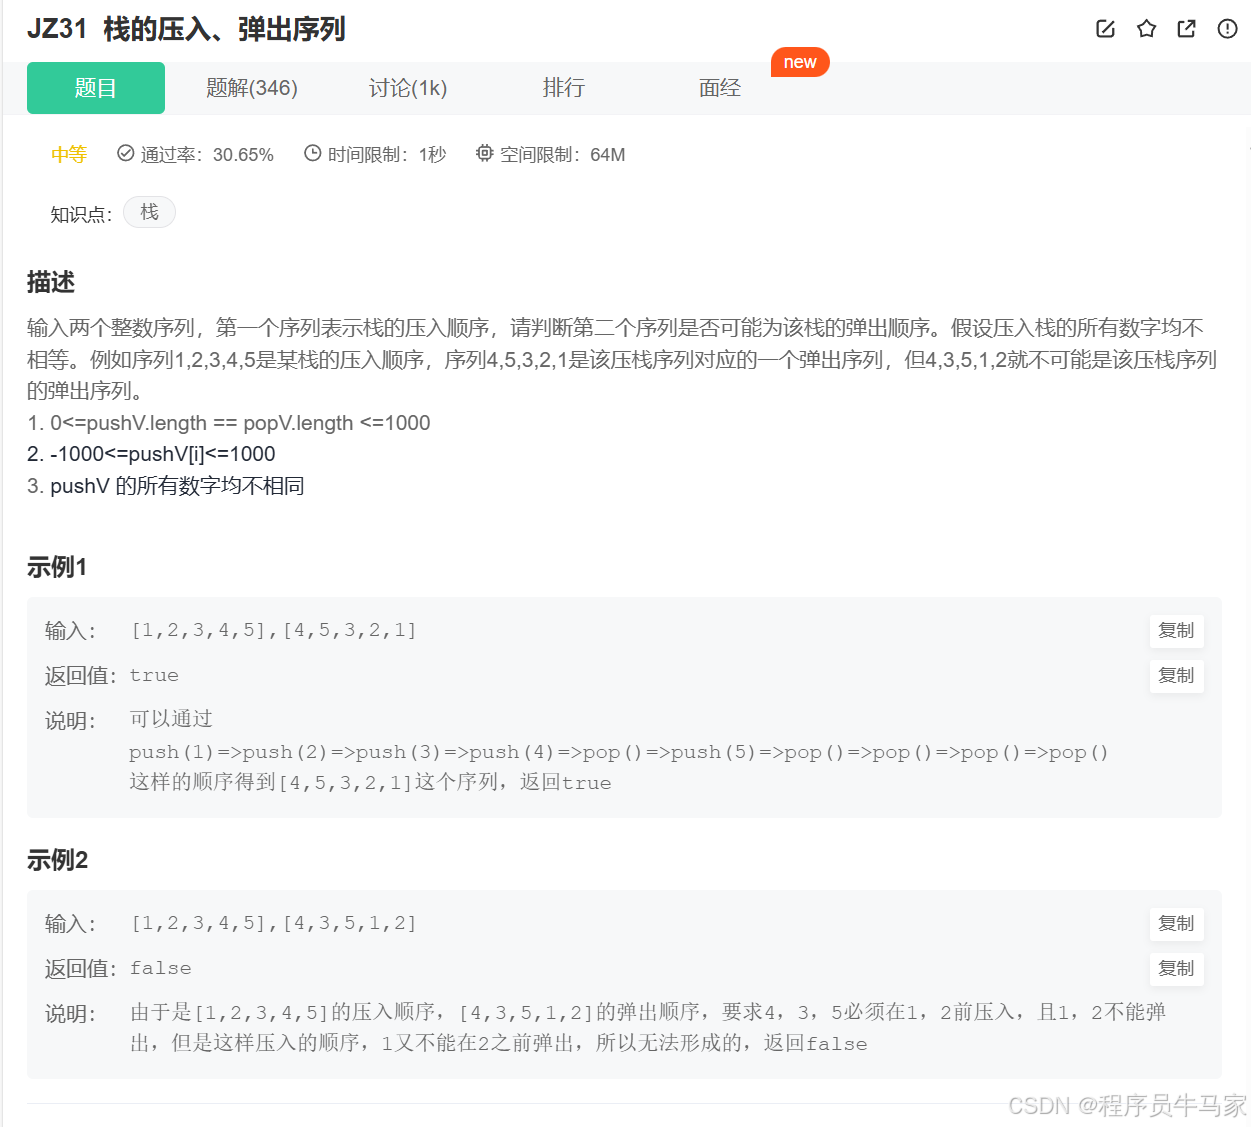Go to the 排行 tab

coord(564,88)
